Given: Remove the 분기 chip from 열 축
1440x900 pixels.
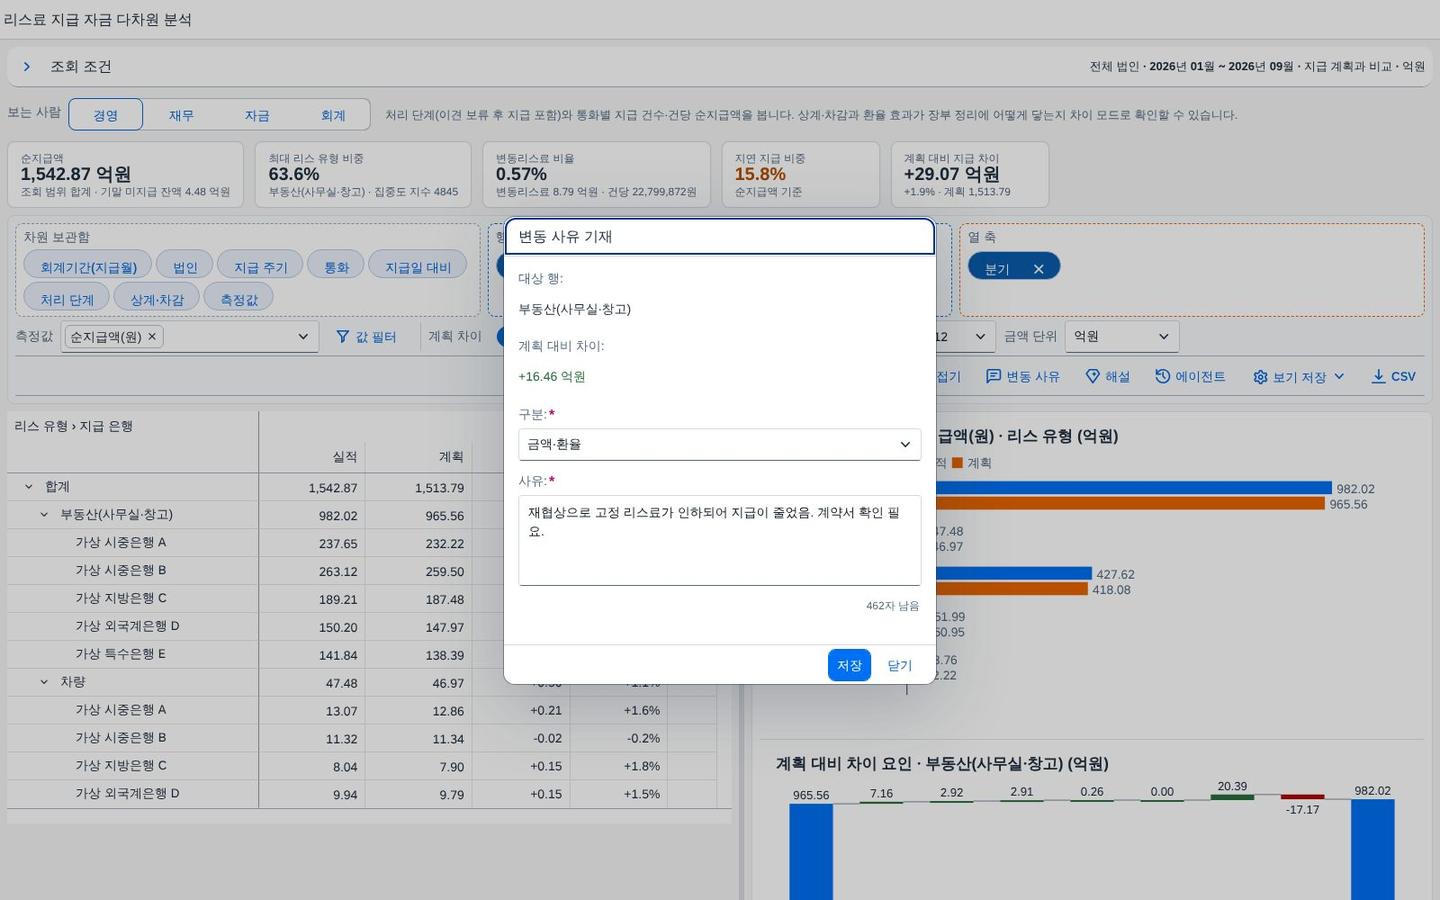Looking at the screenshot, I should (1038, 269).
